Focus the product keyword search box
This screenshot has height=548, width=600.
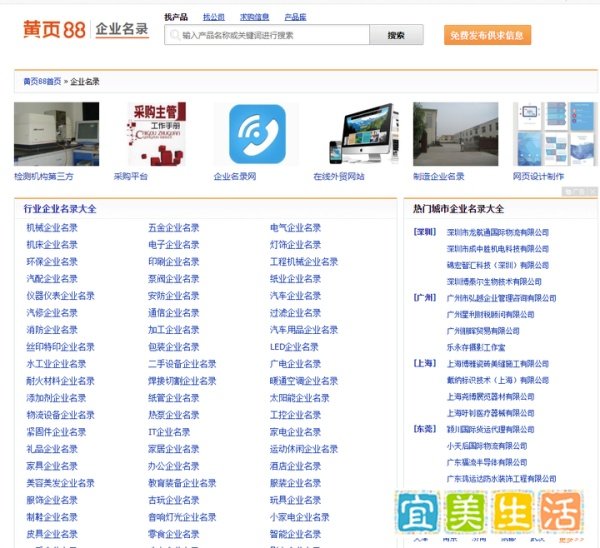click(267, 35)
